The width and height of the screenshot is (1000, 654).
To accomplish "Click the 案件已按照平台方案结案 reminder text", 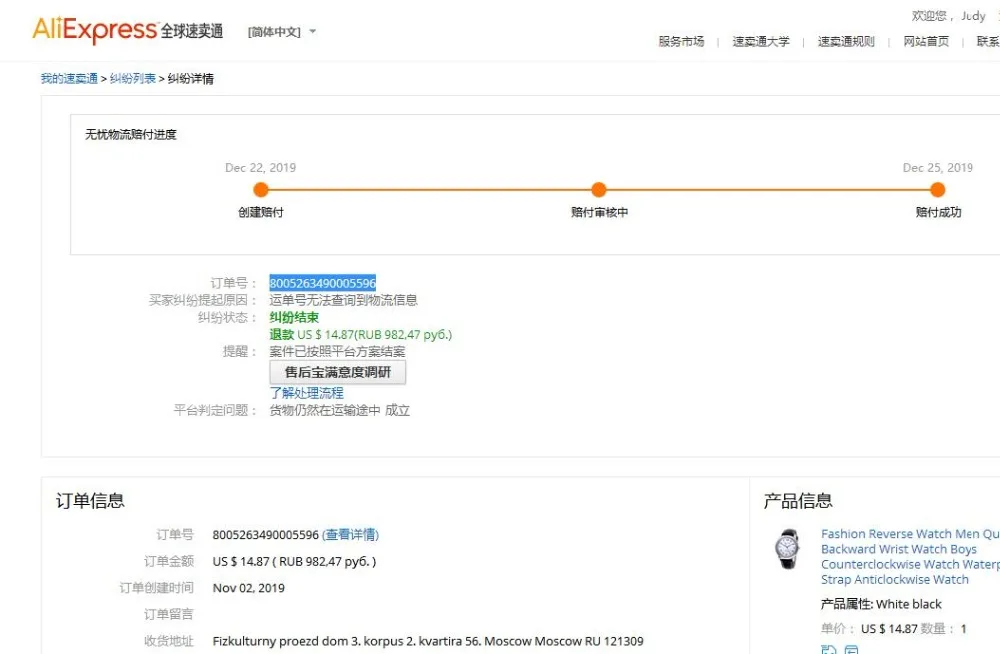I will tap(337, 352).
